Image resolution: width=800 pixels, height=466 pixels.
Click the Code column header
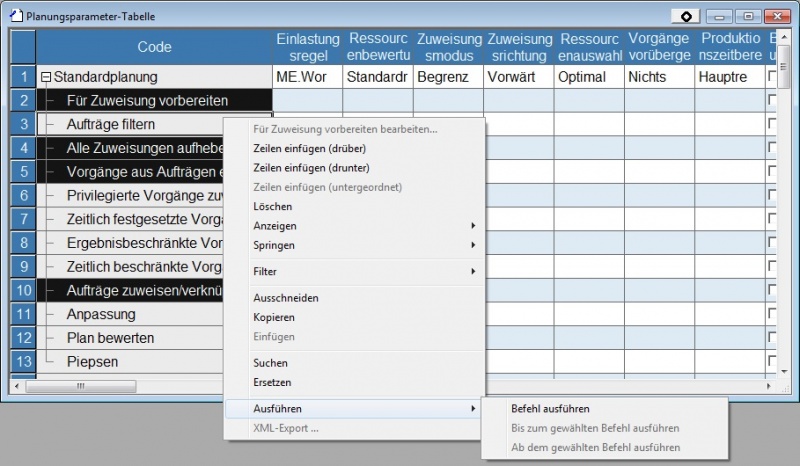154,46
